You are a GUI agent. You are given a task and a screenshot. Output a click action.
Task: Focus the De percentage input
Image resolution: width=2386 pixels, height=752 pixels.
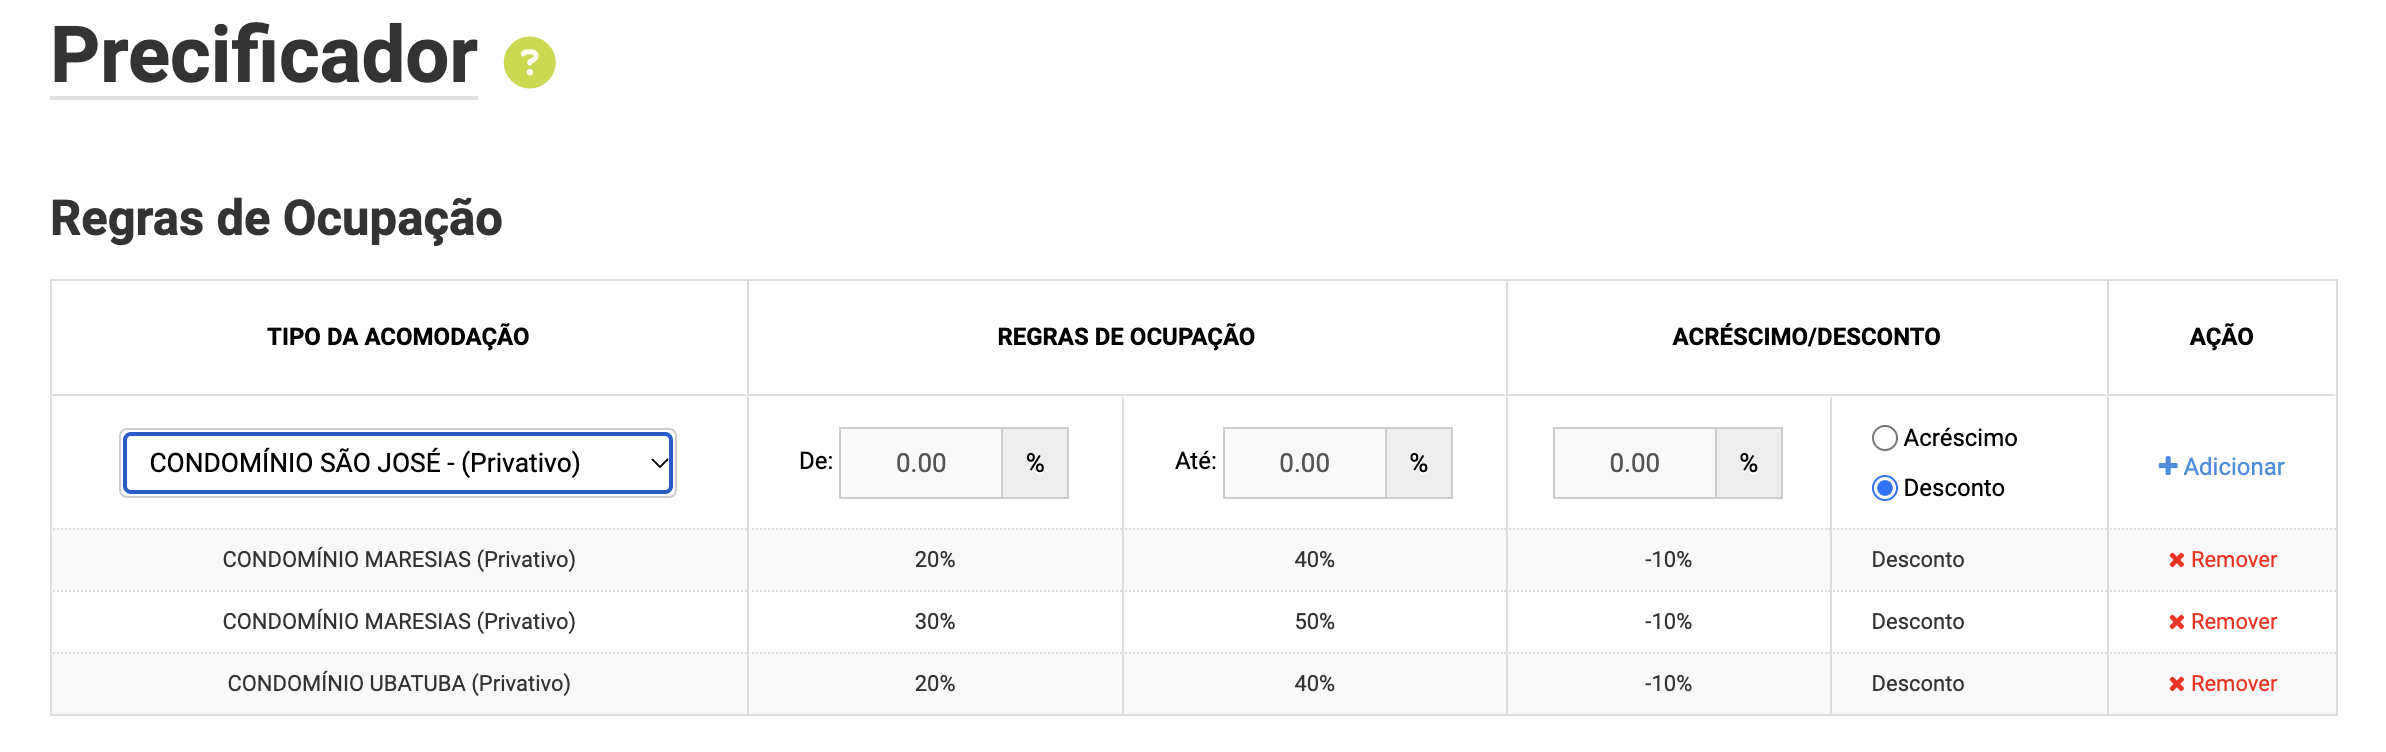pyautogui.click(x=921, y=463)
